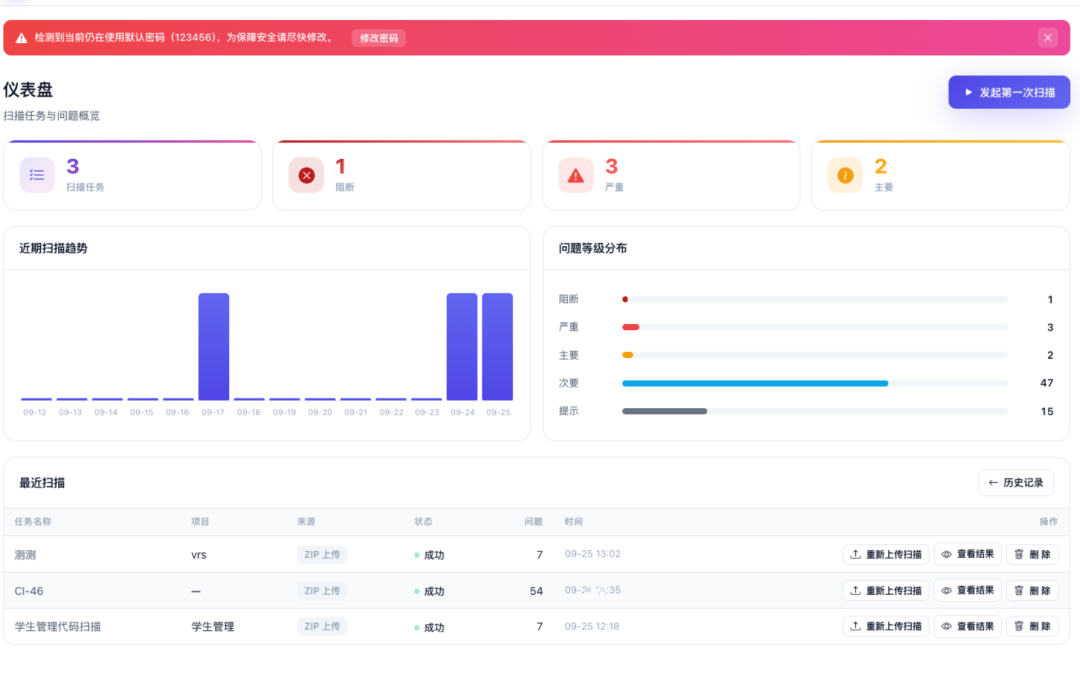The image size is (1080, 688).
Task: Click the ZIP 上传 tag in the 测测 row
Action: [322, 554]
